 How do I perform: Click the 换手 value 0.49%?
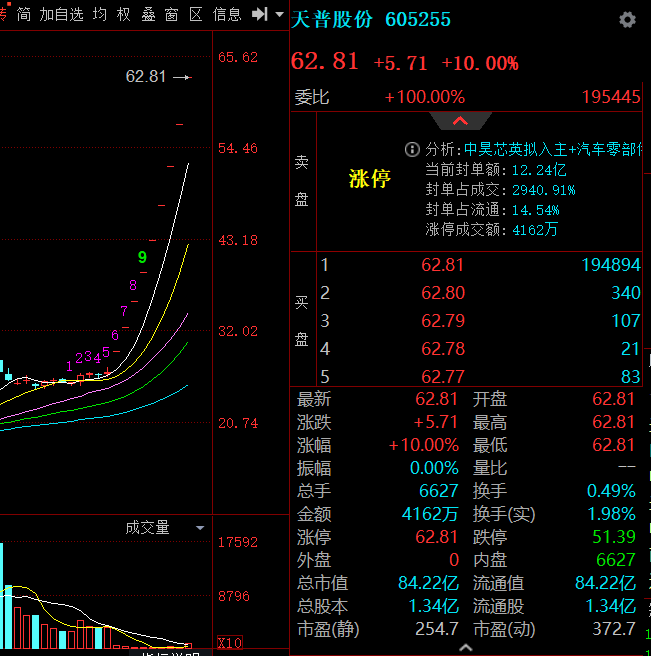point(611,491)
